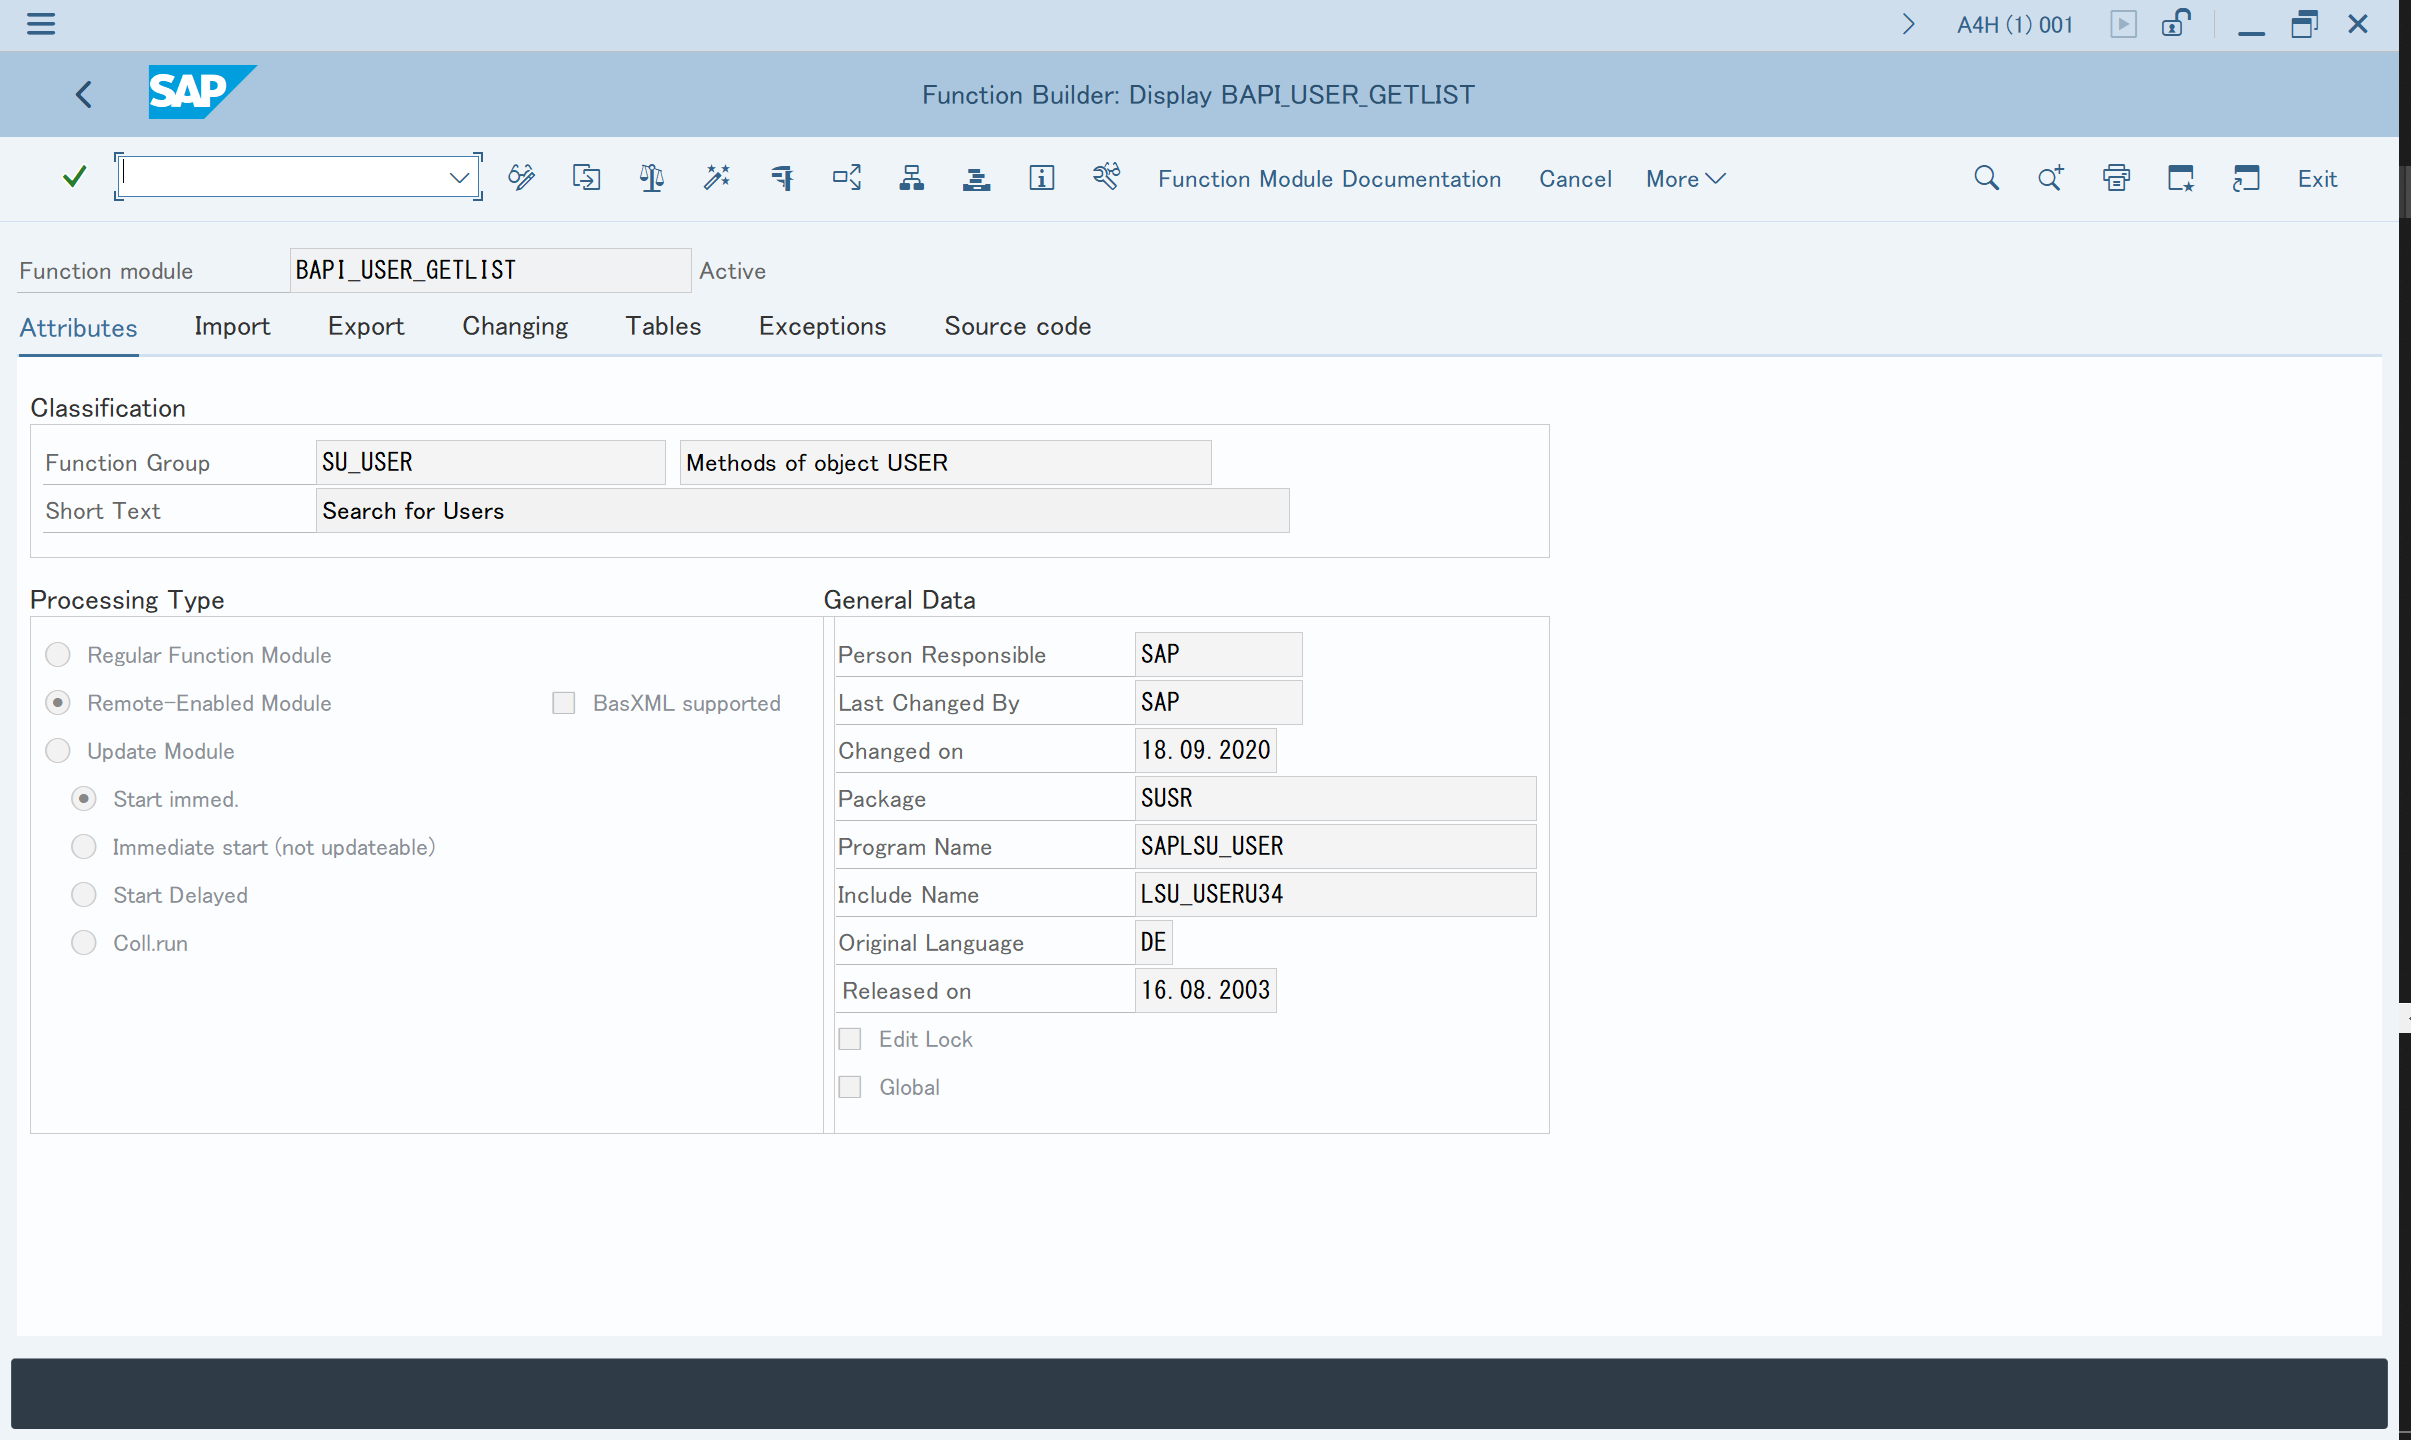Click the Display/Change glasses-pencil icon
The image size is (2411, 1440).
(521, 178)
